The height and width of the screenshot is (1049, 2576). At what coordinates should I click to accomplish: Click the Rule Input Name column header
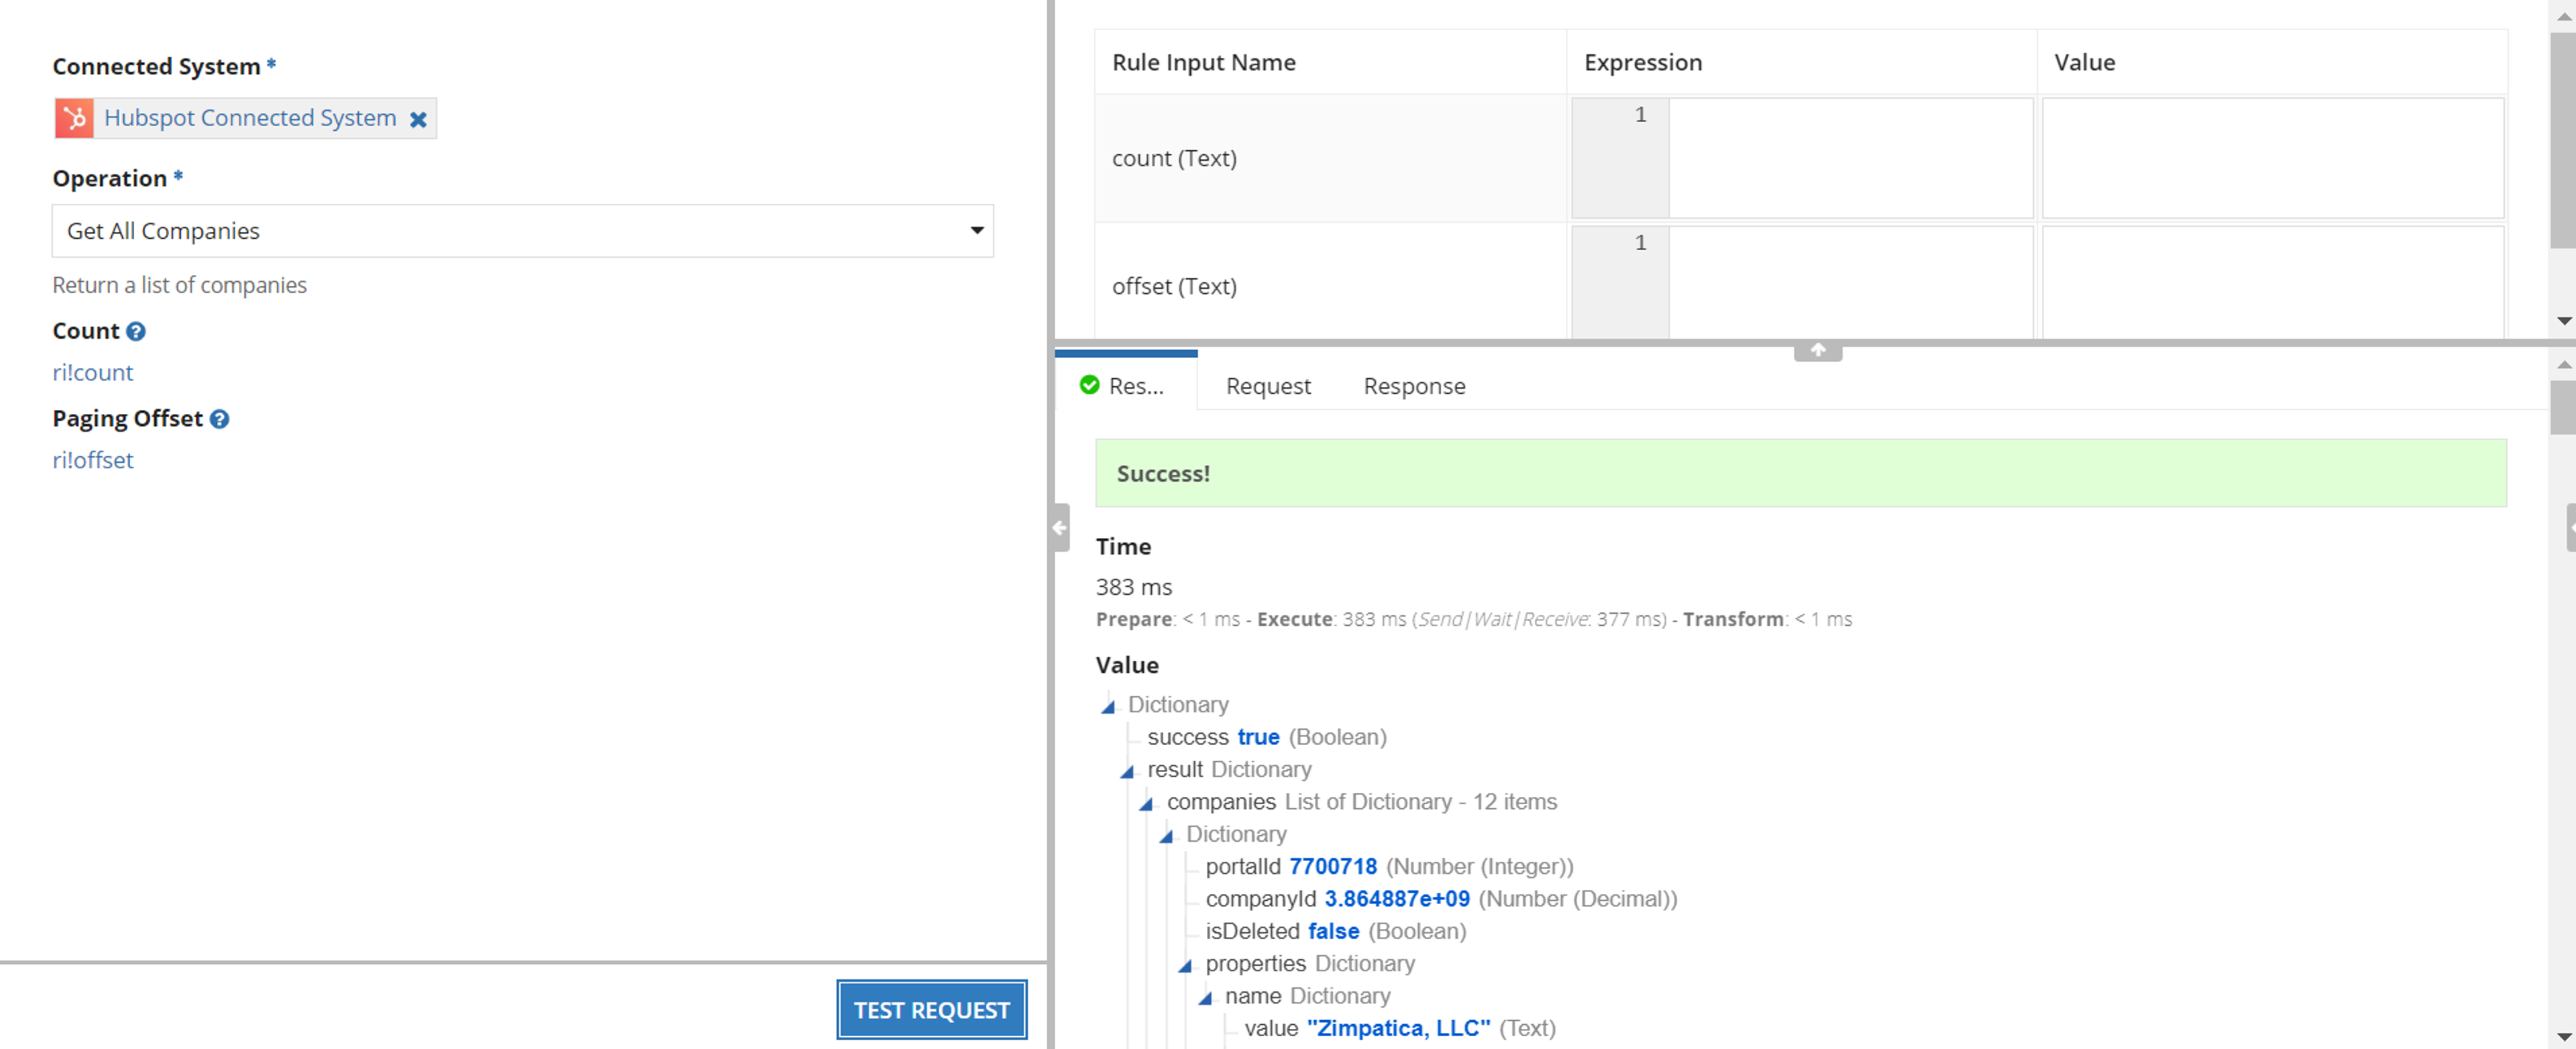(1203, 63)
